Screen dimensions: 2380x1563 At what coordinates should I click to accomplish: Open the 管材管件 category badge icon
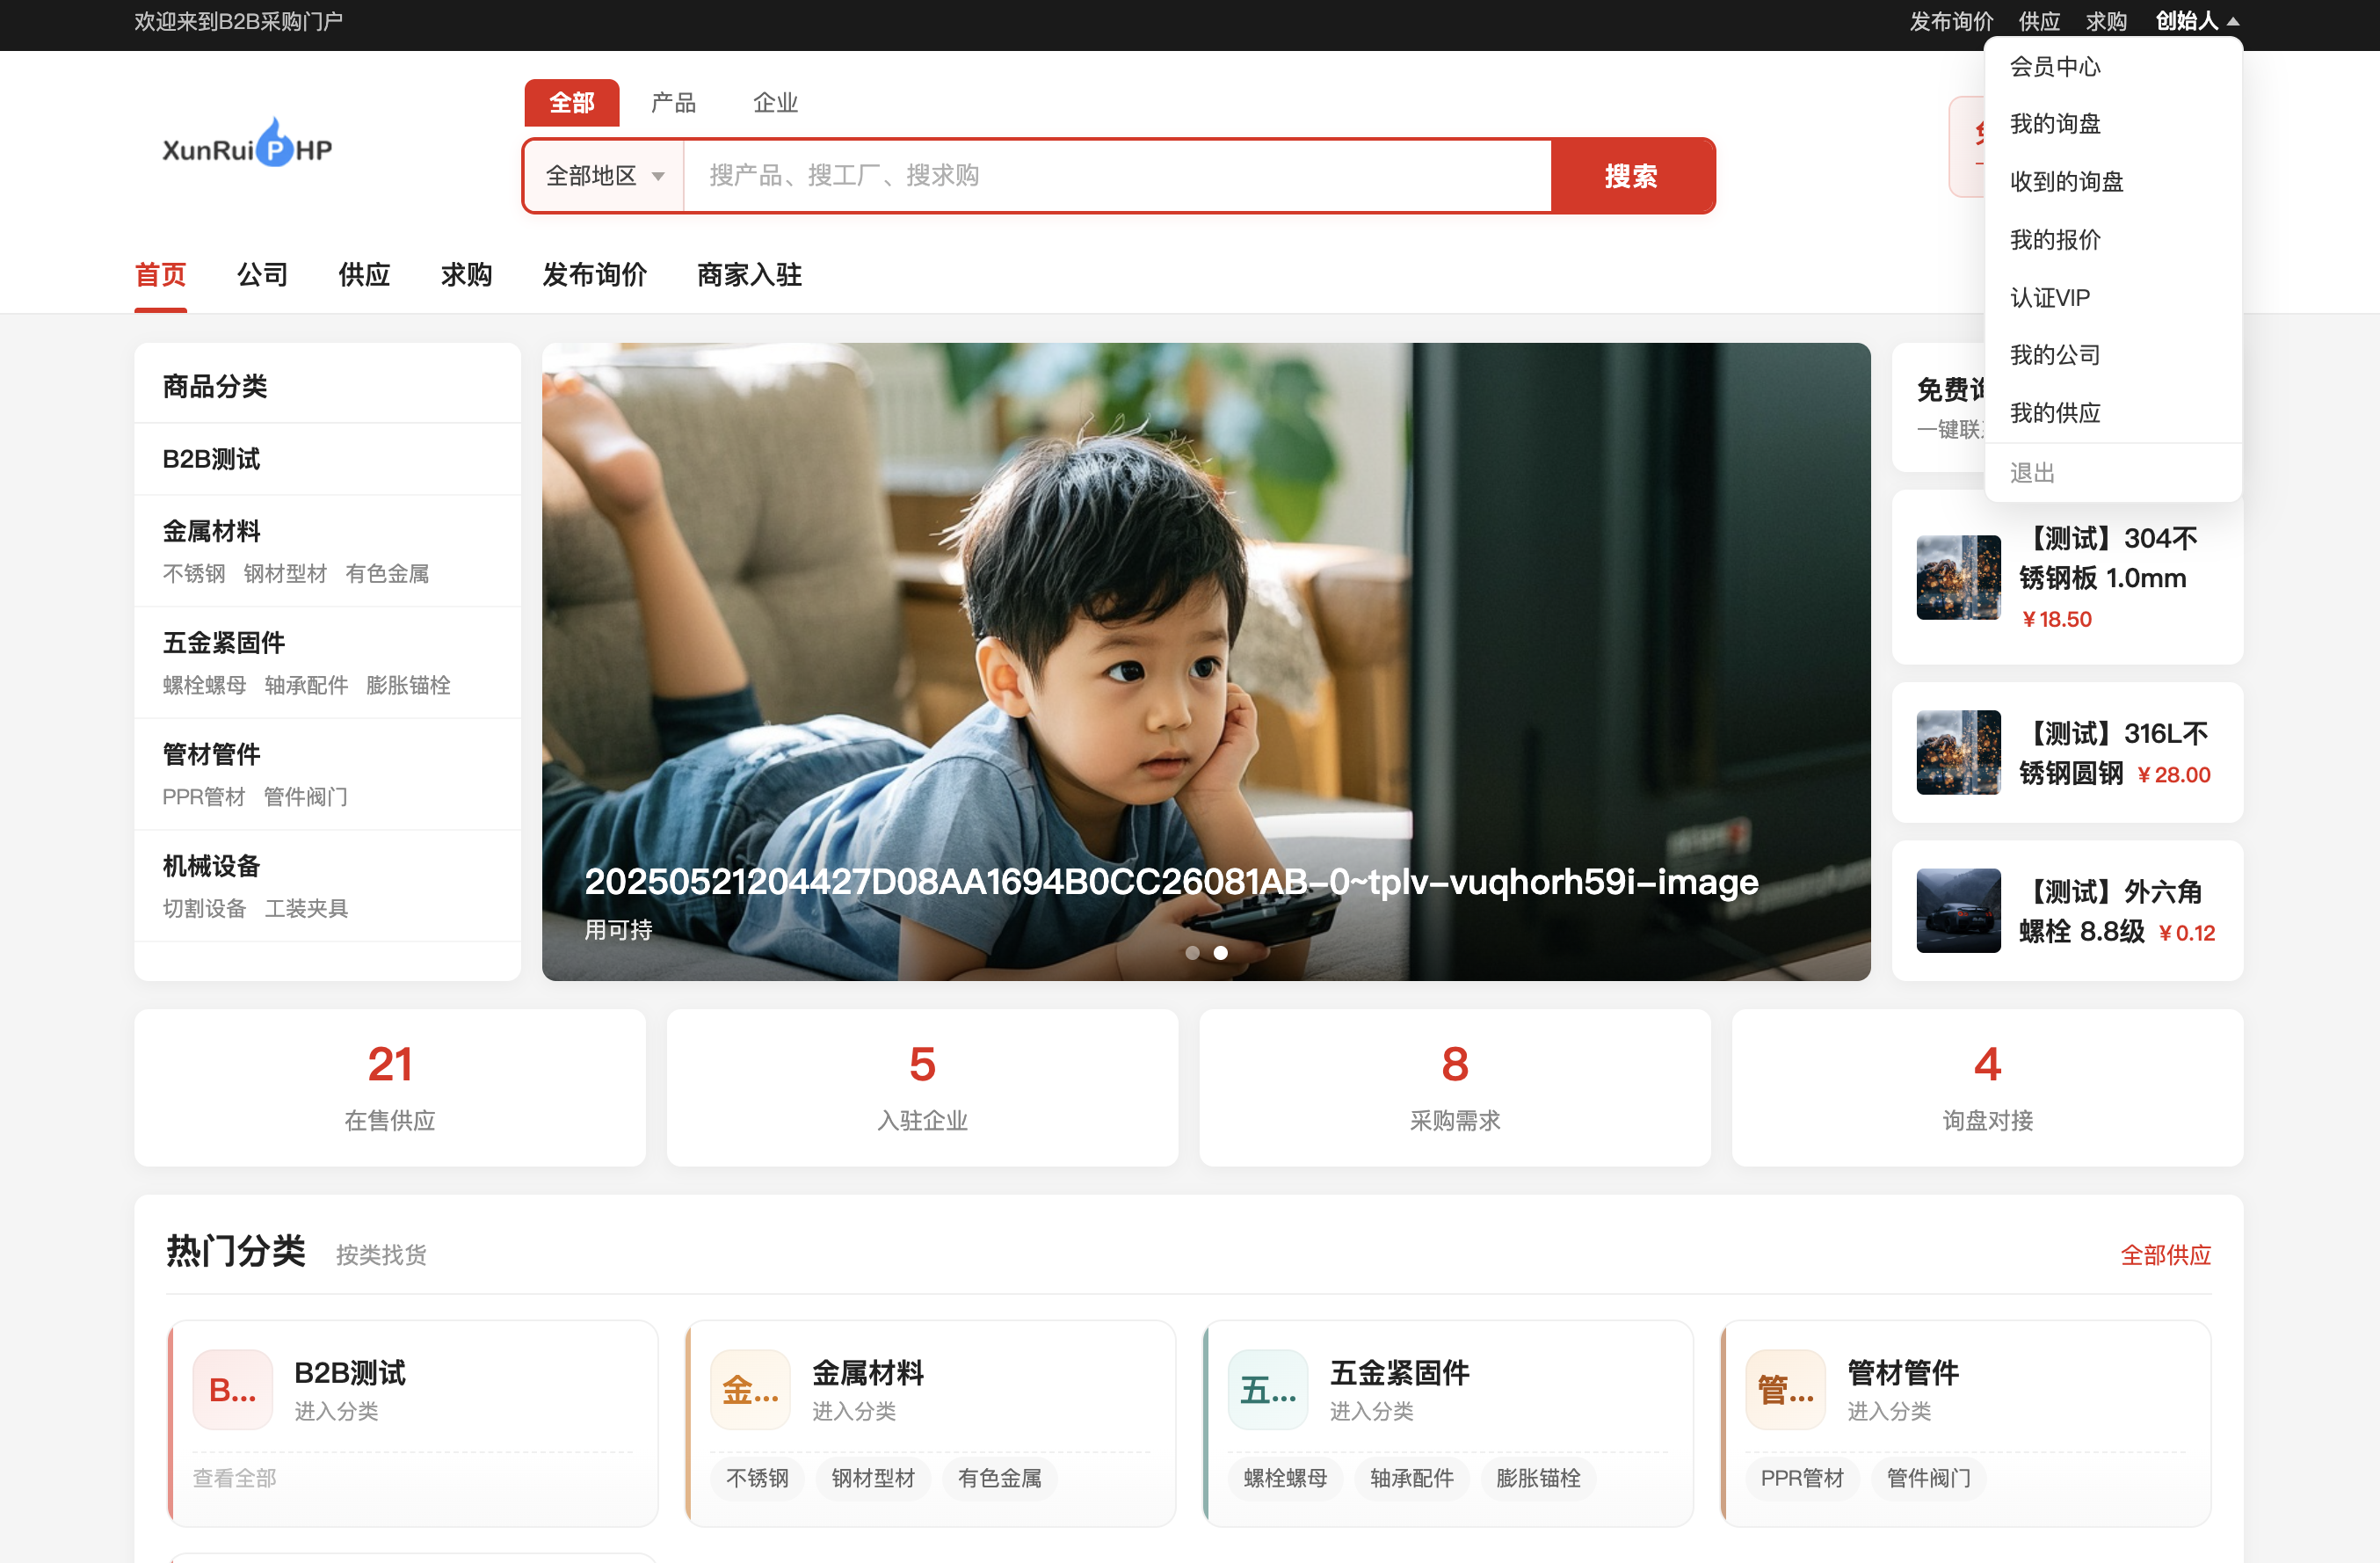(1785, 1389)
